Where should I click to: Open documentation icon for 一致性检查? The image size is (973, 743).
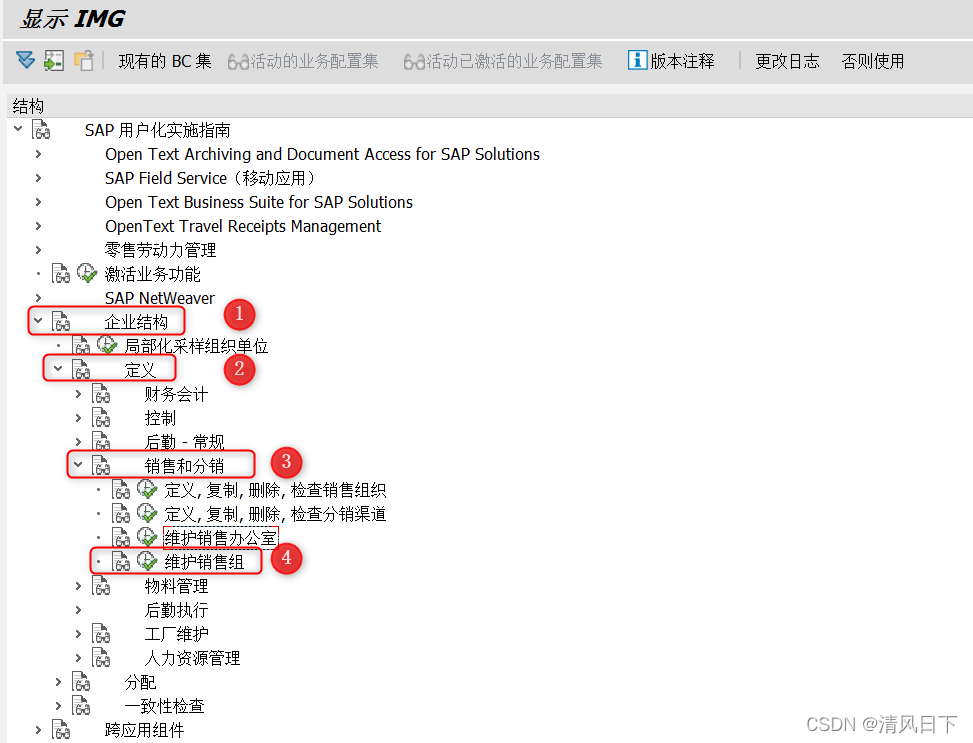pyautogui.click(x=81, y=706)
